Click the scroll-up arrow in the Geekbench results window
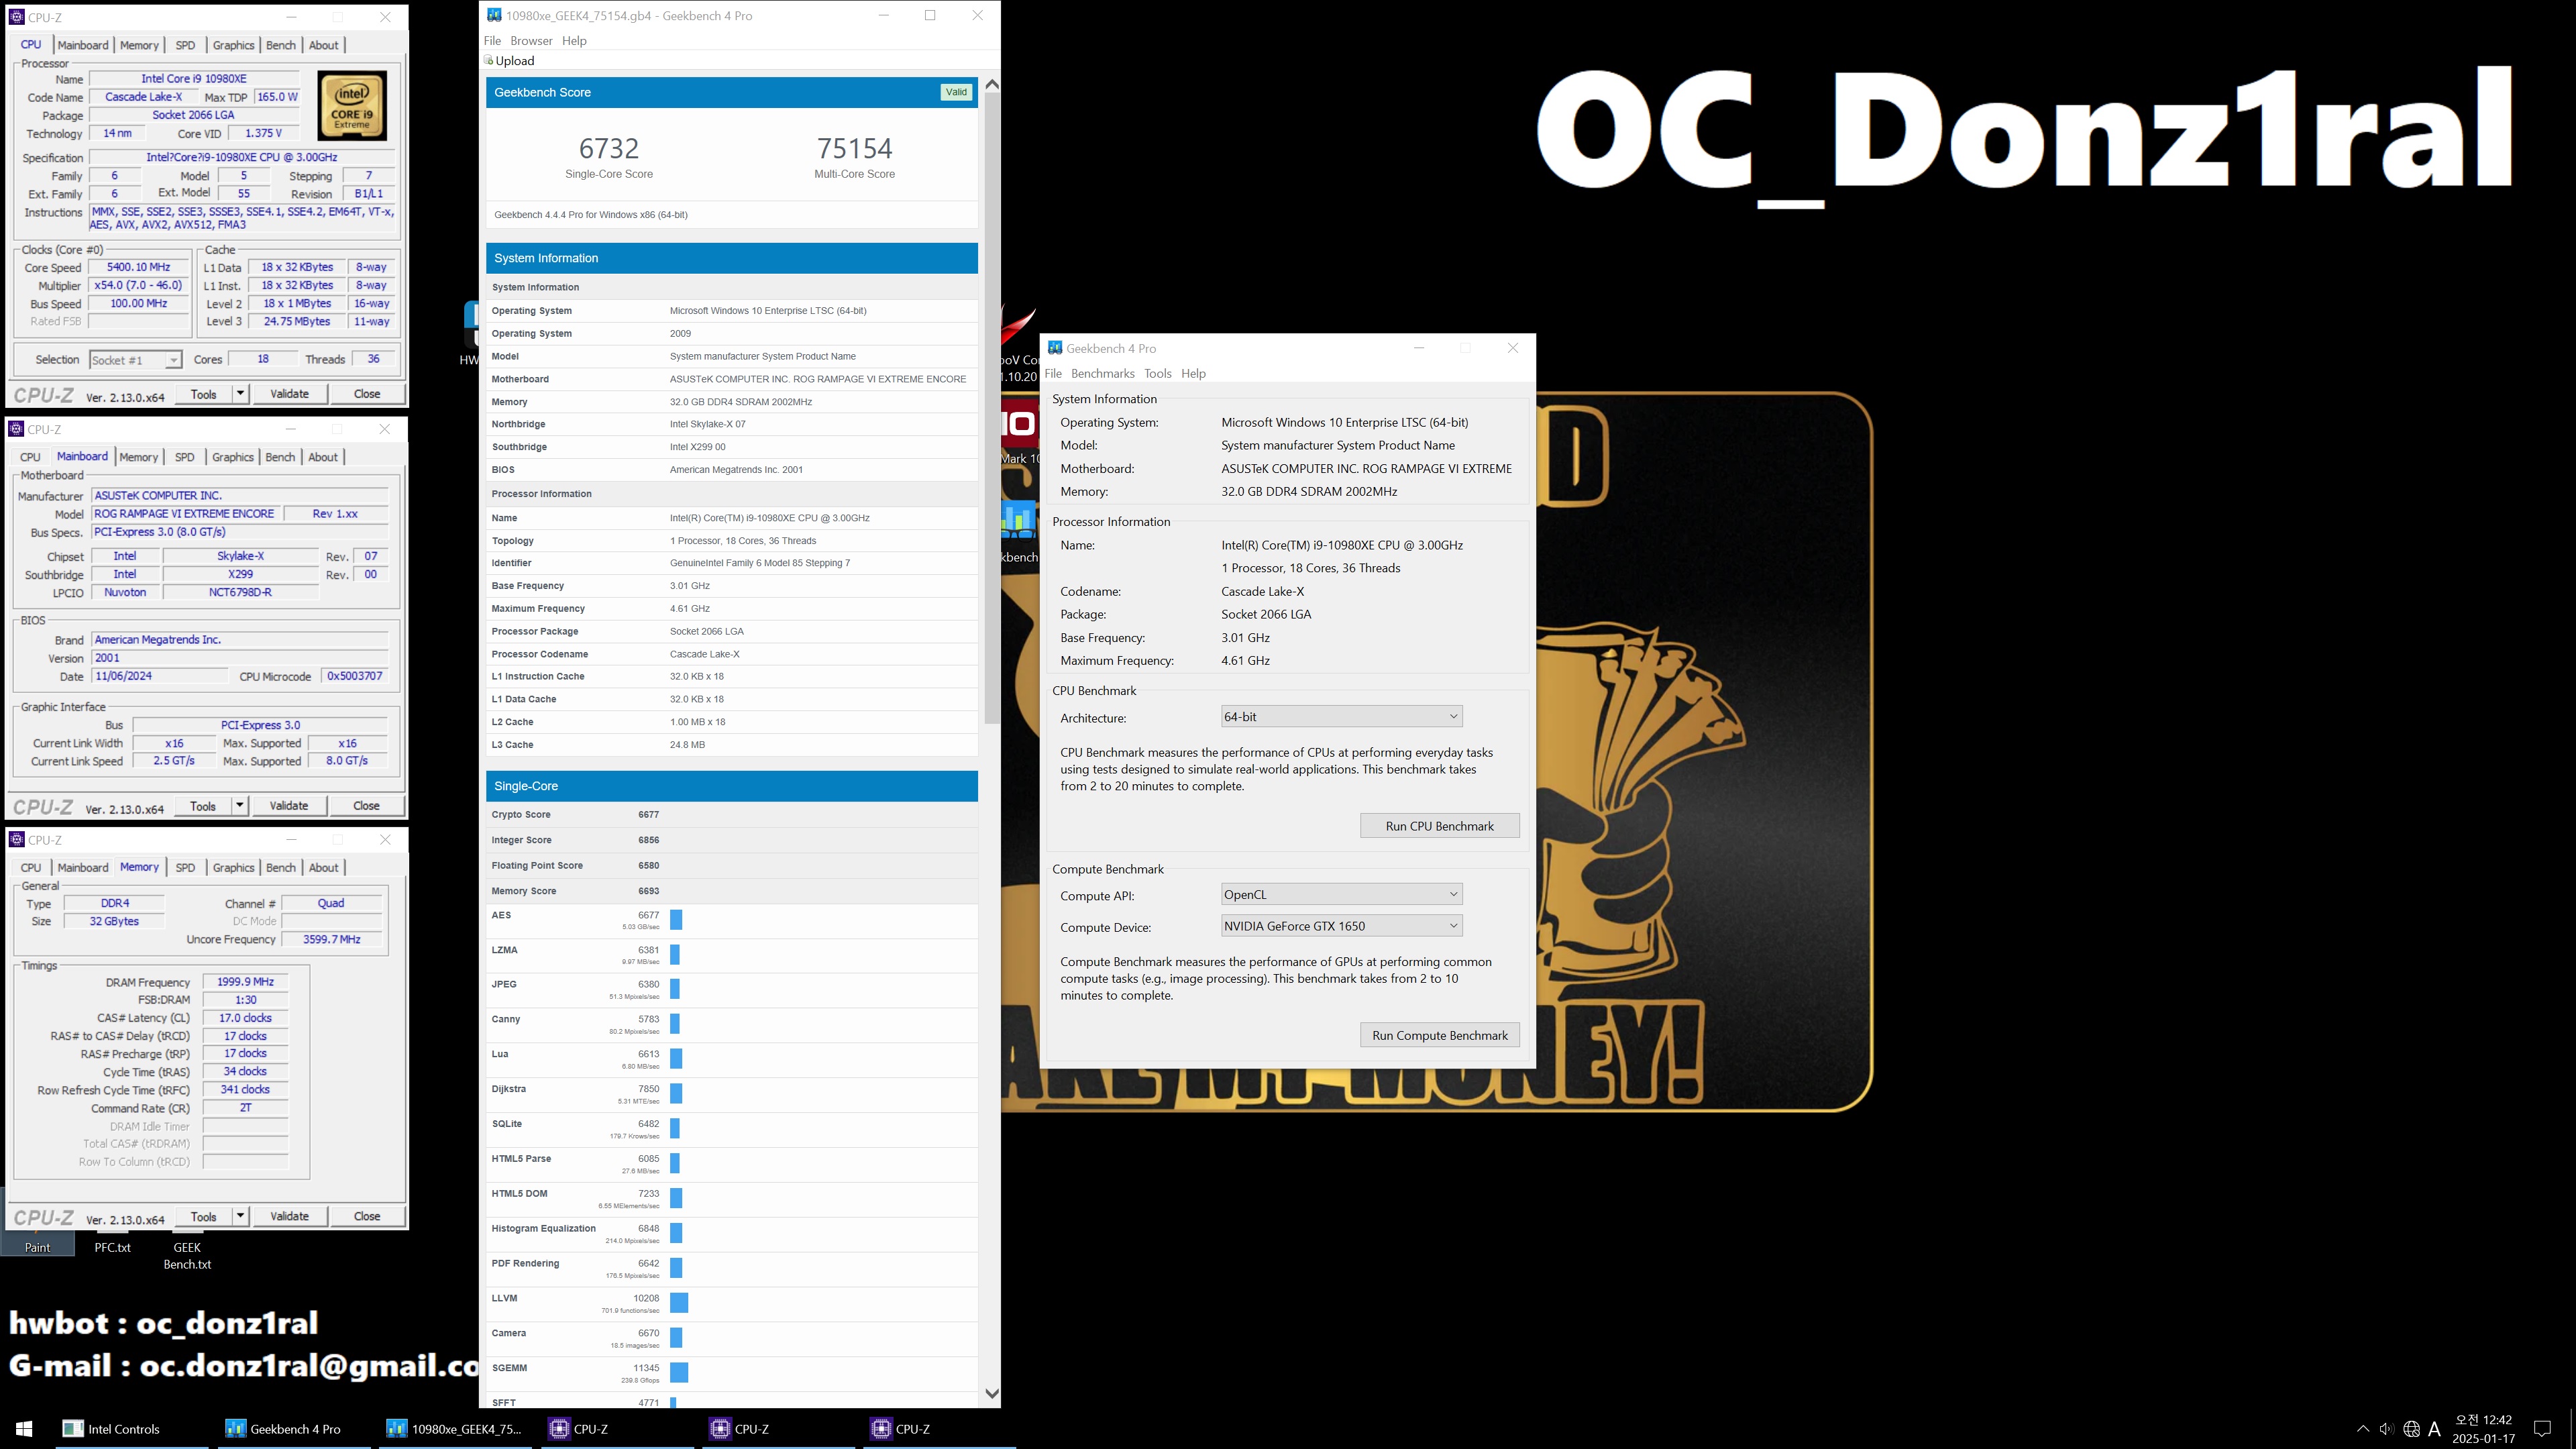This screenshot has height=1449, width=2576. coord(992,85)
